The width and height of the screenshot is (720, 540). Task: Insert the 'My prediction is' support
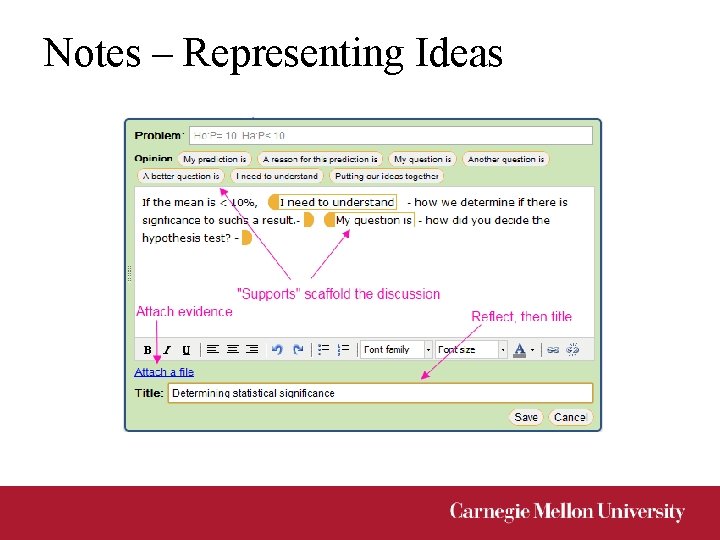click(x=214, y=159)
